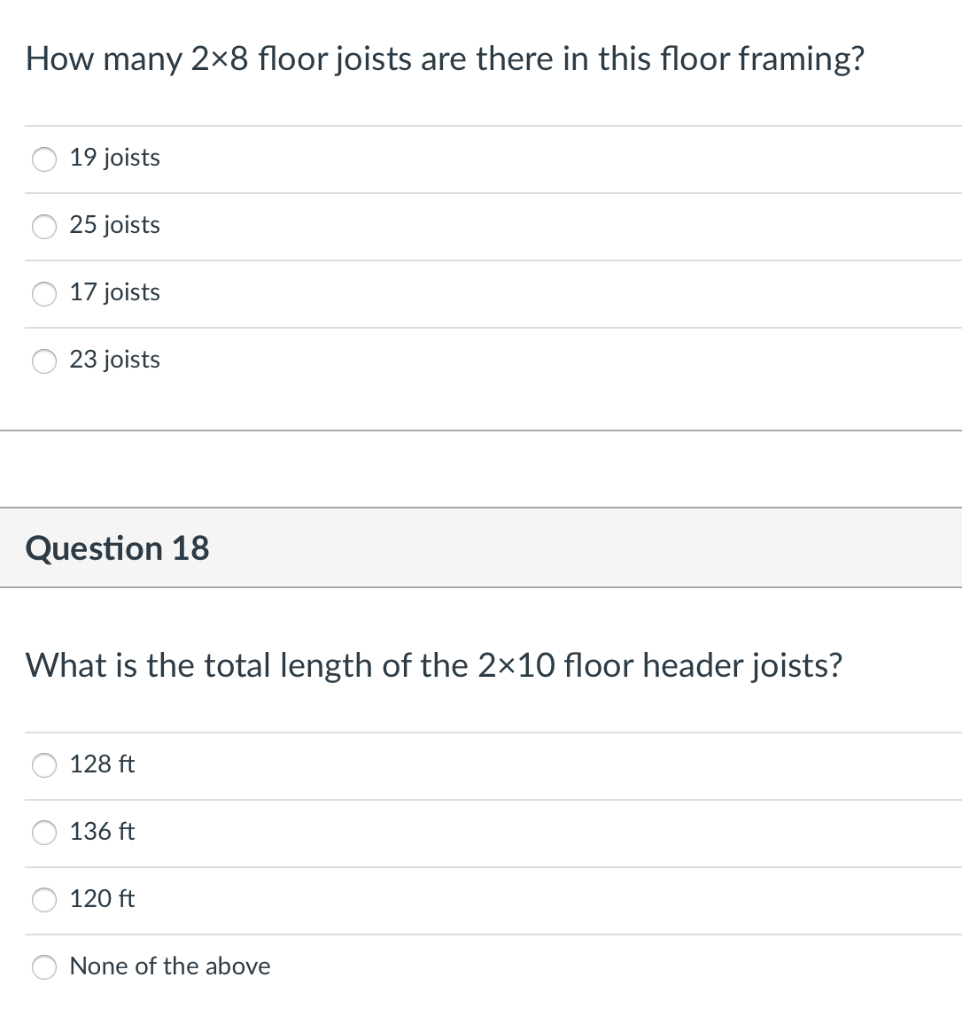This screenshot has height=1024, width=962.
Task: Click the "25 joists" answer label text
Action: click(x=113, y=226)
